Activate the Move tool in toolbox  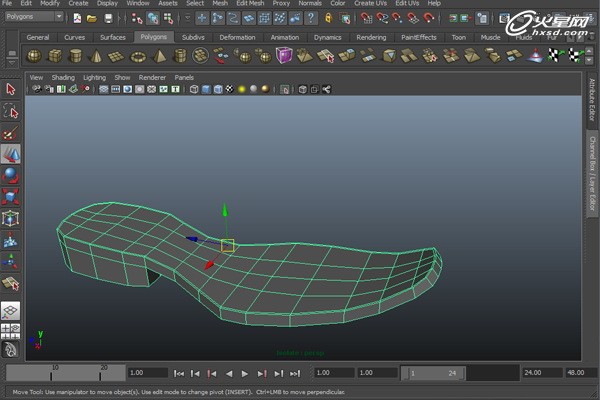coord(11,154)
